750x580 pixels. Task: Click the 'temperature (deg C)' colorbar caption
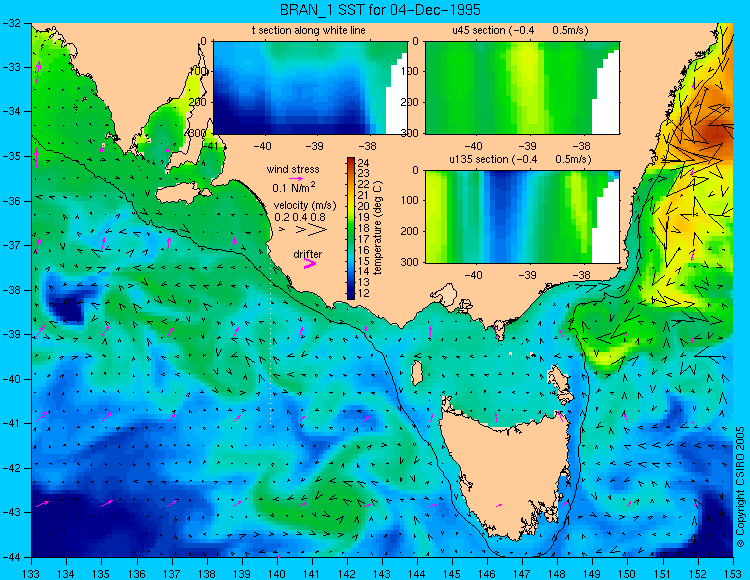tap(378, 228)
